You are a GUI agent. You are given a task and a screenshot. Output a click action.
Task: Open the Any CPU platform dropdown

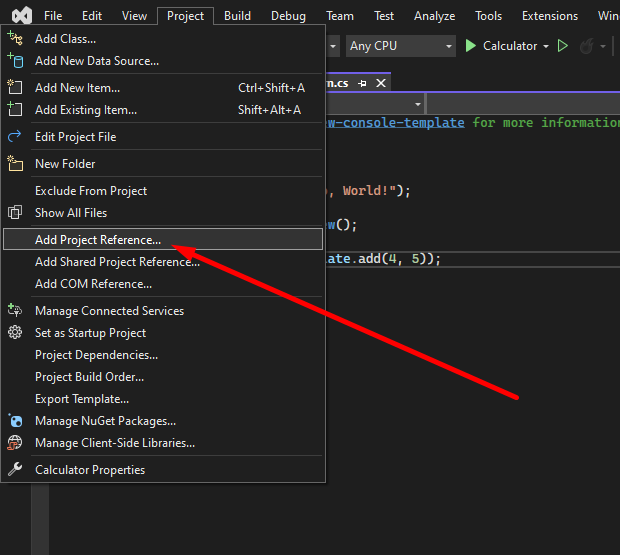(400, 46)
